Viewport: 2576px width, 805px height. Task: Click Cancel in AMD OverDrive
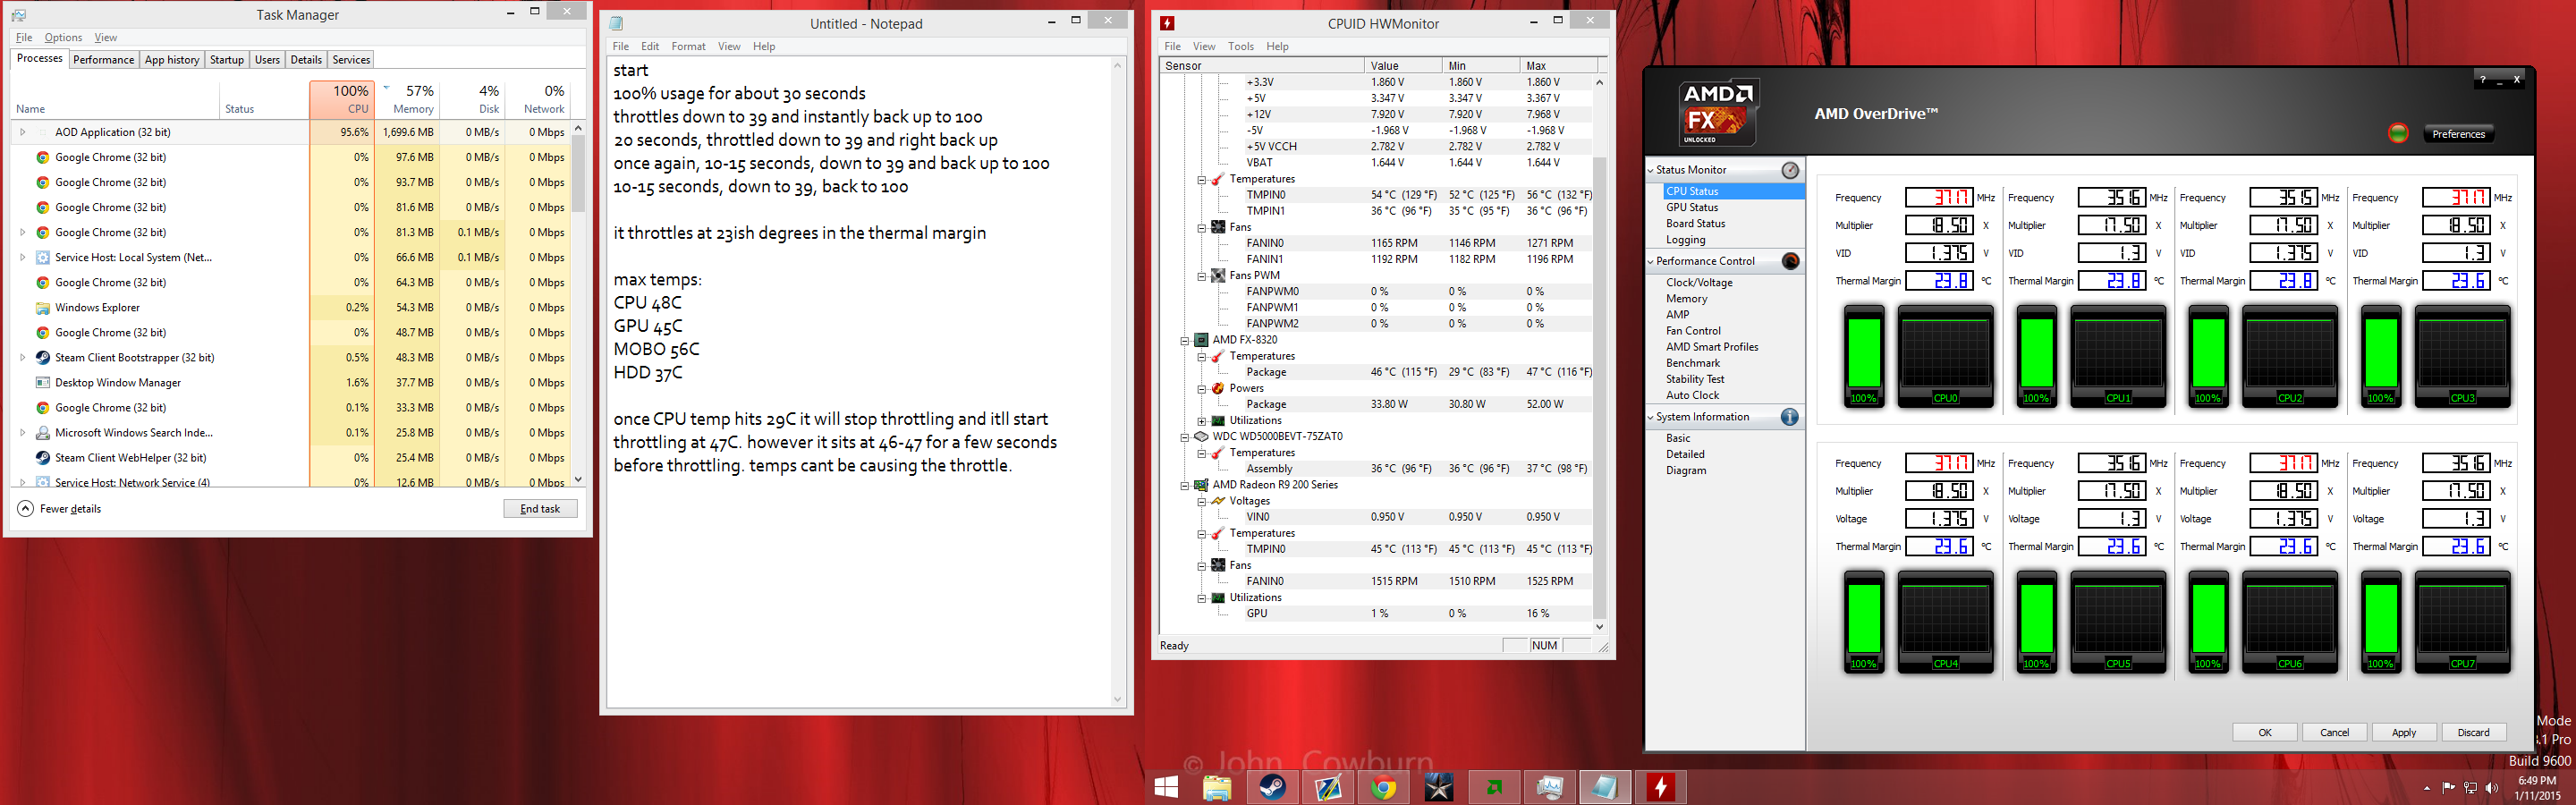(x=2335, y=733)
